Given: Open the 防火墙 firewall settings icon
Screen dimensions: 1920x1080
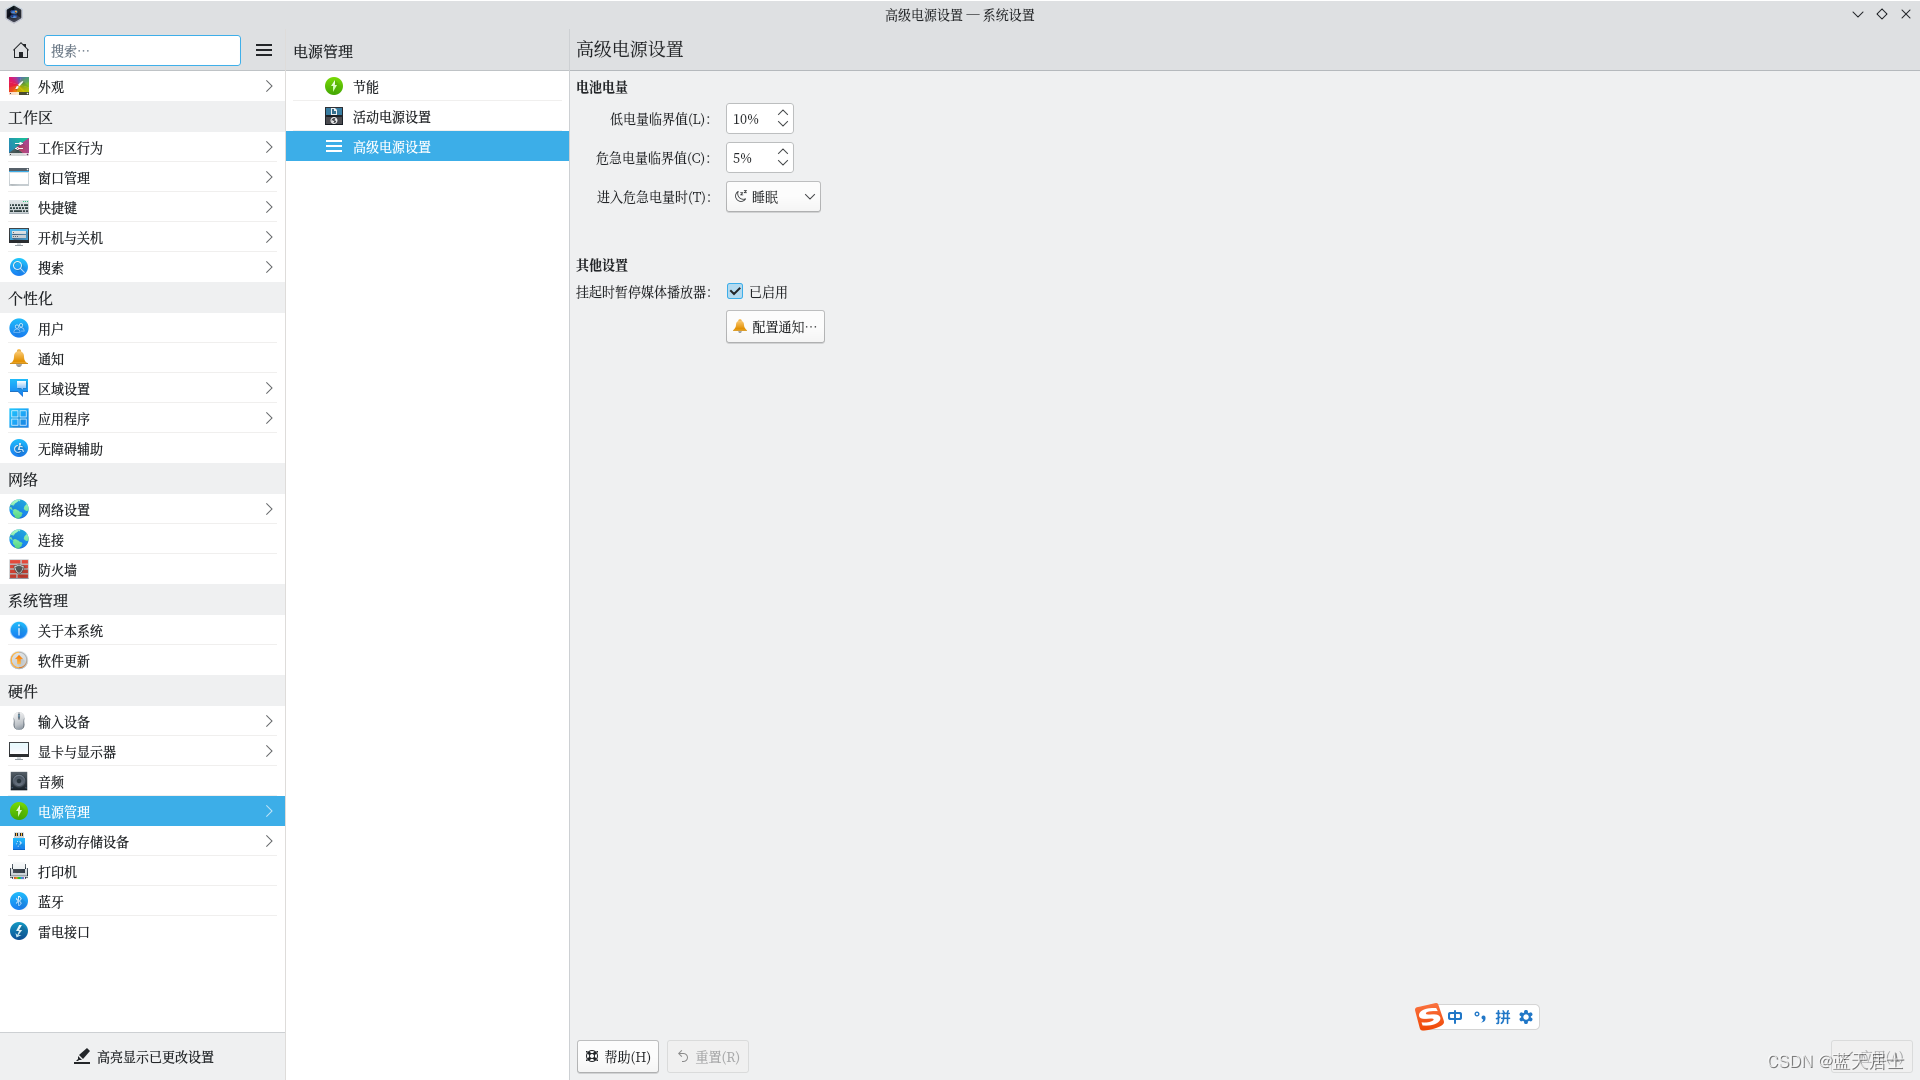Looking at the screenshot, I should pyautogui.click(x=19, y=570).
